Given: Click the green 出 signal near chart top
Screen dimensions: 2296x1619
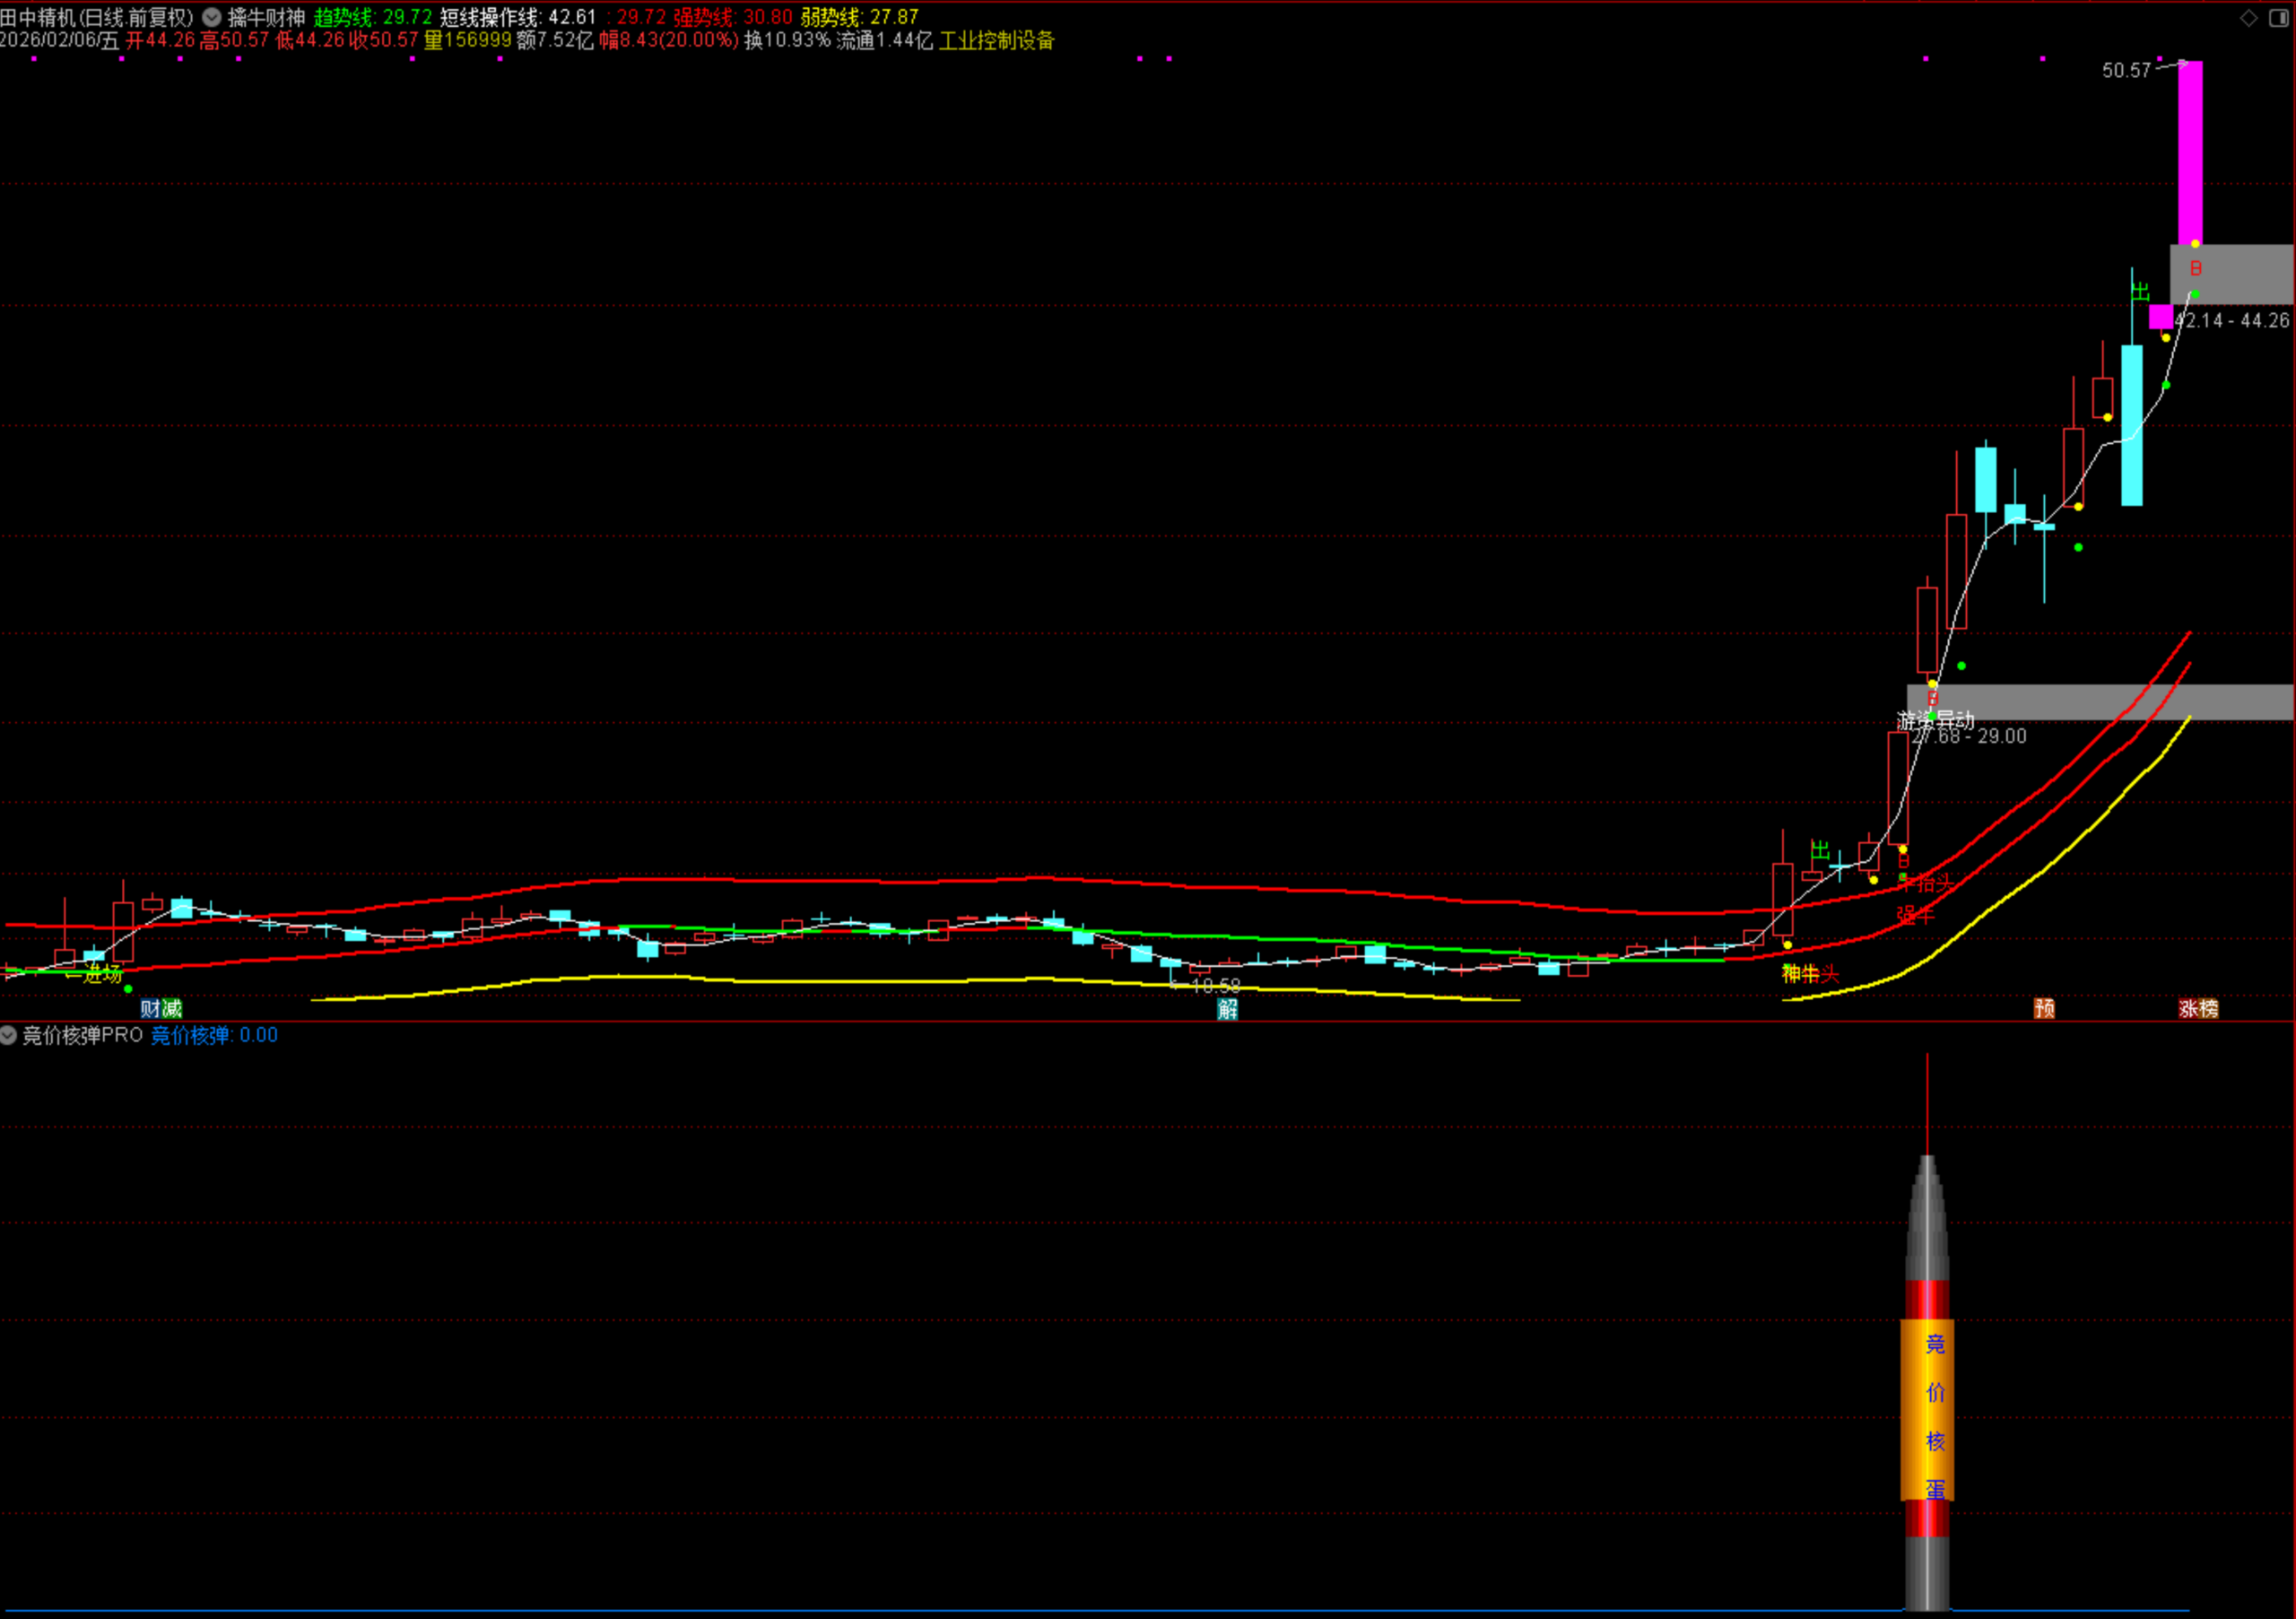Looking at the screenshot, I should [2140, 291].
